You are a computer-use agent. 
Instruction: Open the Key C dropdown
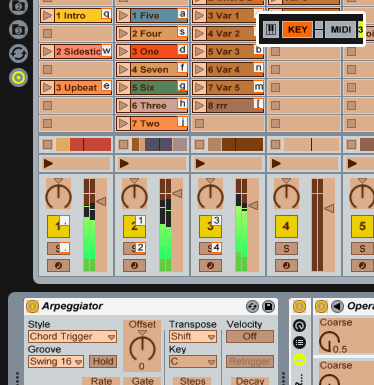[193, 362]
